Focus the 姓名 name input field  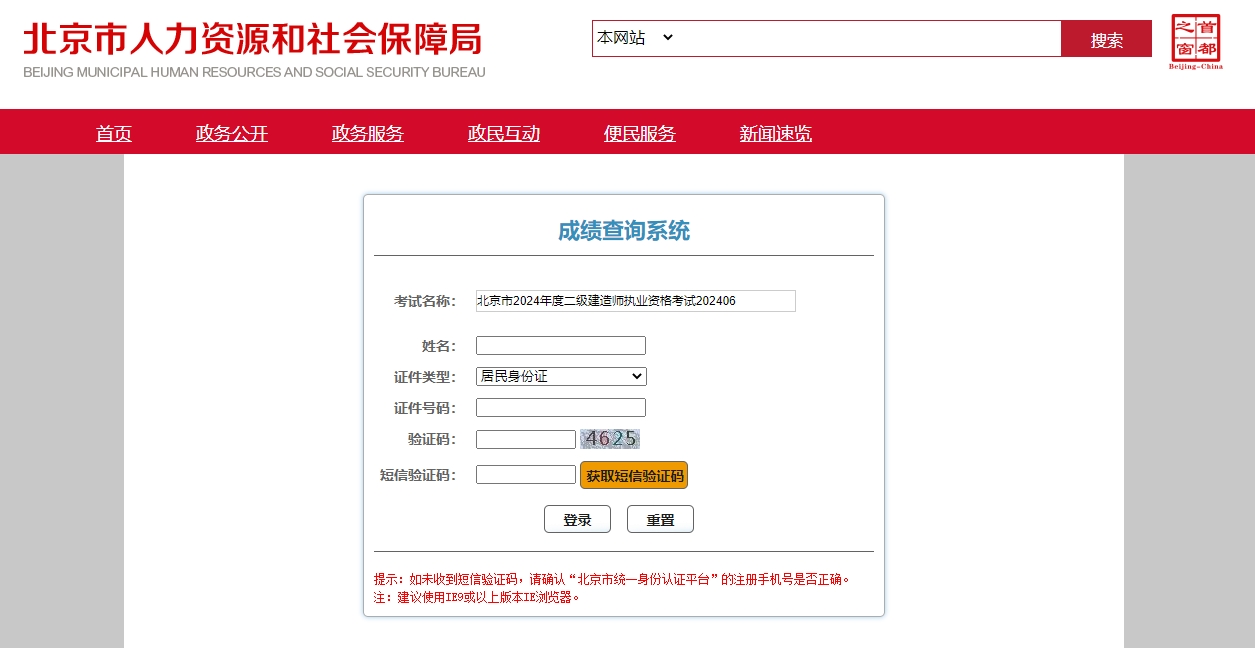point(561,346)
